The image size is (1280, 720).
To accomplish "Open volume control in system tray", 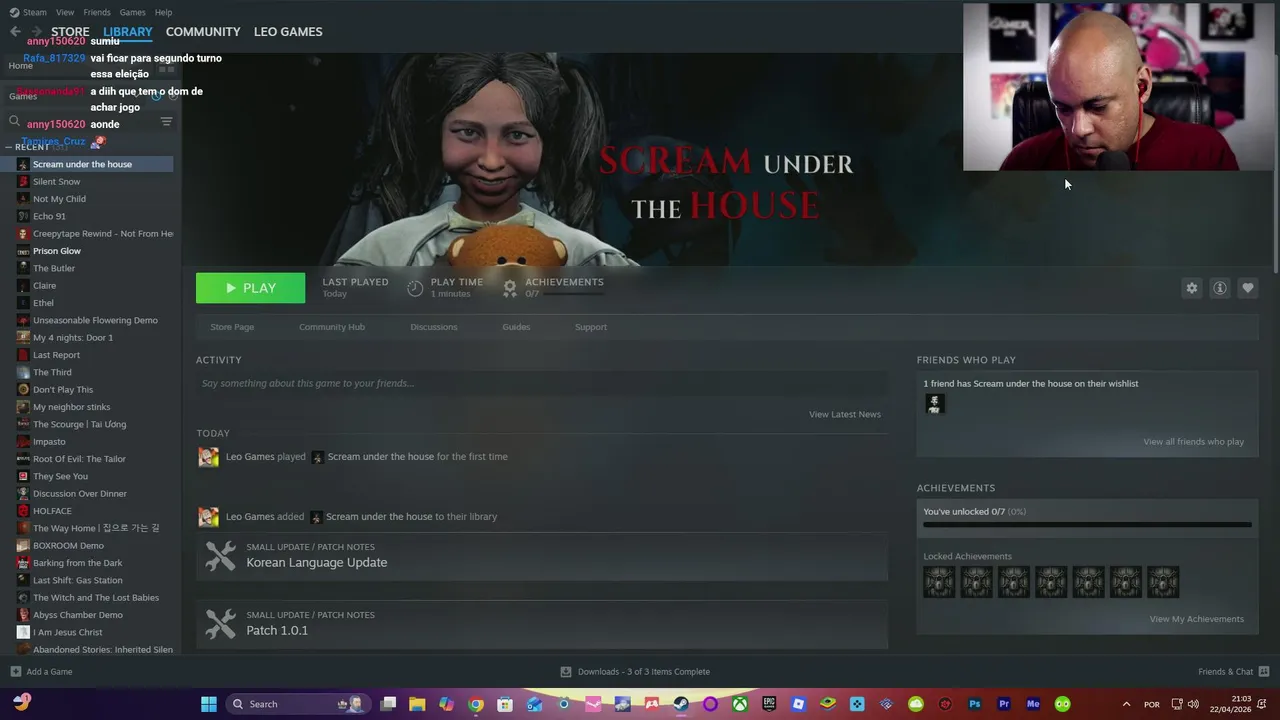I will pos(1193,704).
